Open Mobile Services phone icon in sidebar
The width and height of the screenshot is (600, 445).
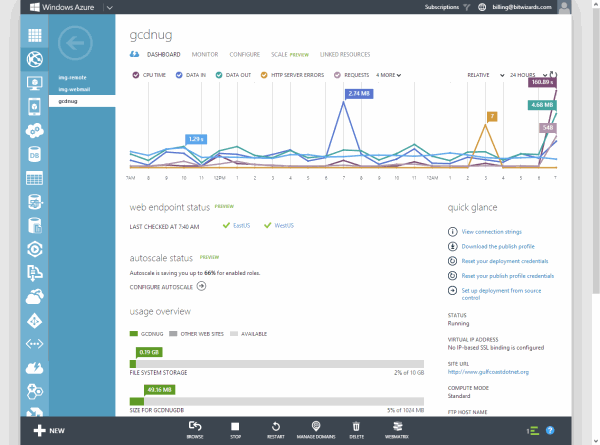[x=34, y=107]
